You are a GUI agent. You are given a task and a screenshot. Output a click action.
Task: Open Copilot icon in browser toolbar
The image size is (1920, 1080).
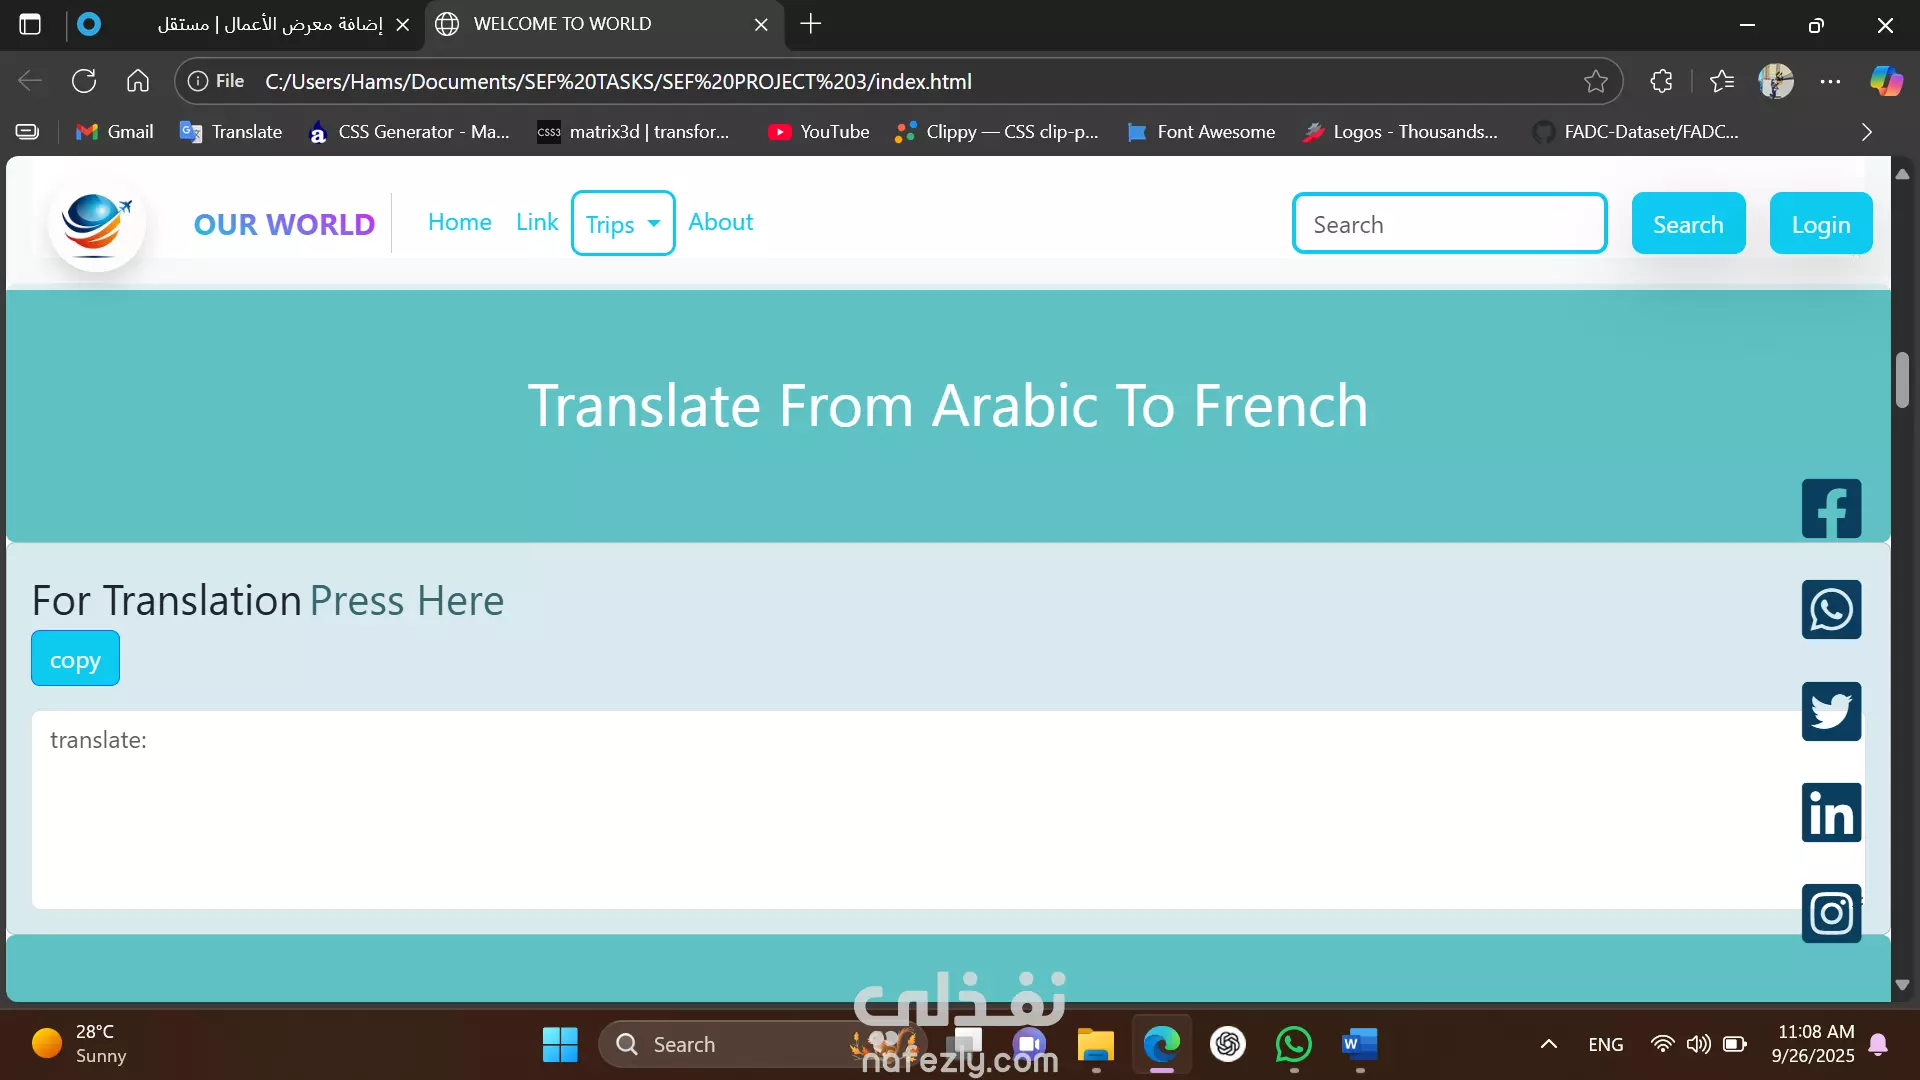pyautogui.click(x=1886, y=82)
